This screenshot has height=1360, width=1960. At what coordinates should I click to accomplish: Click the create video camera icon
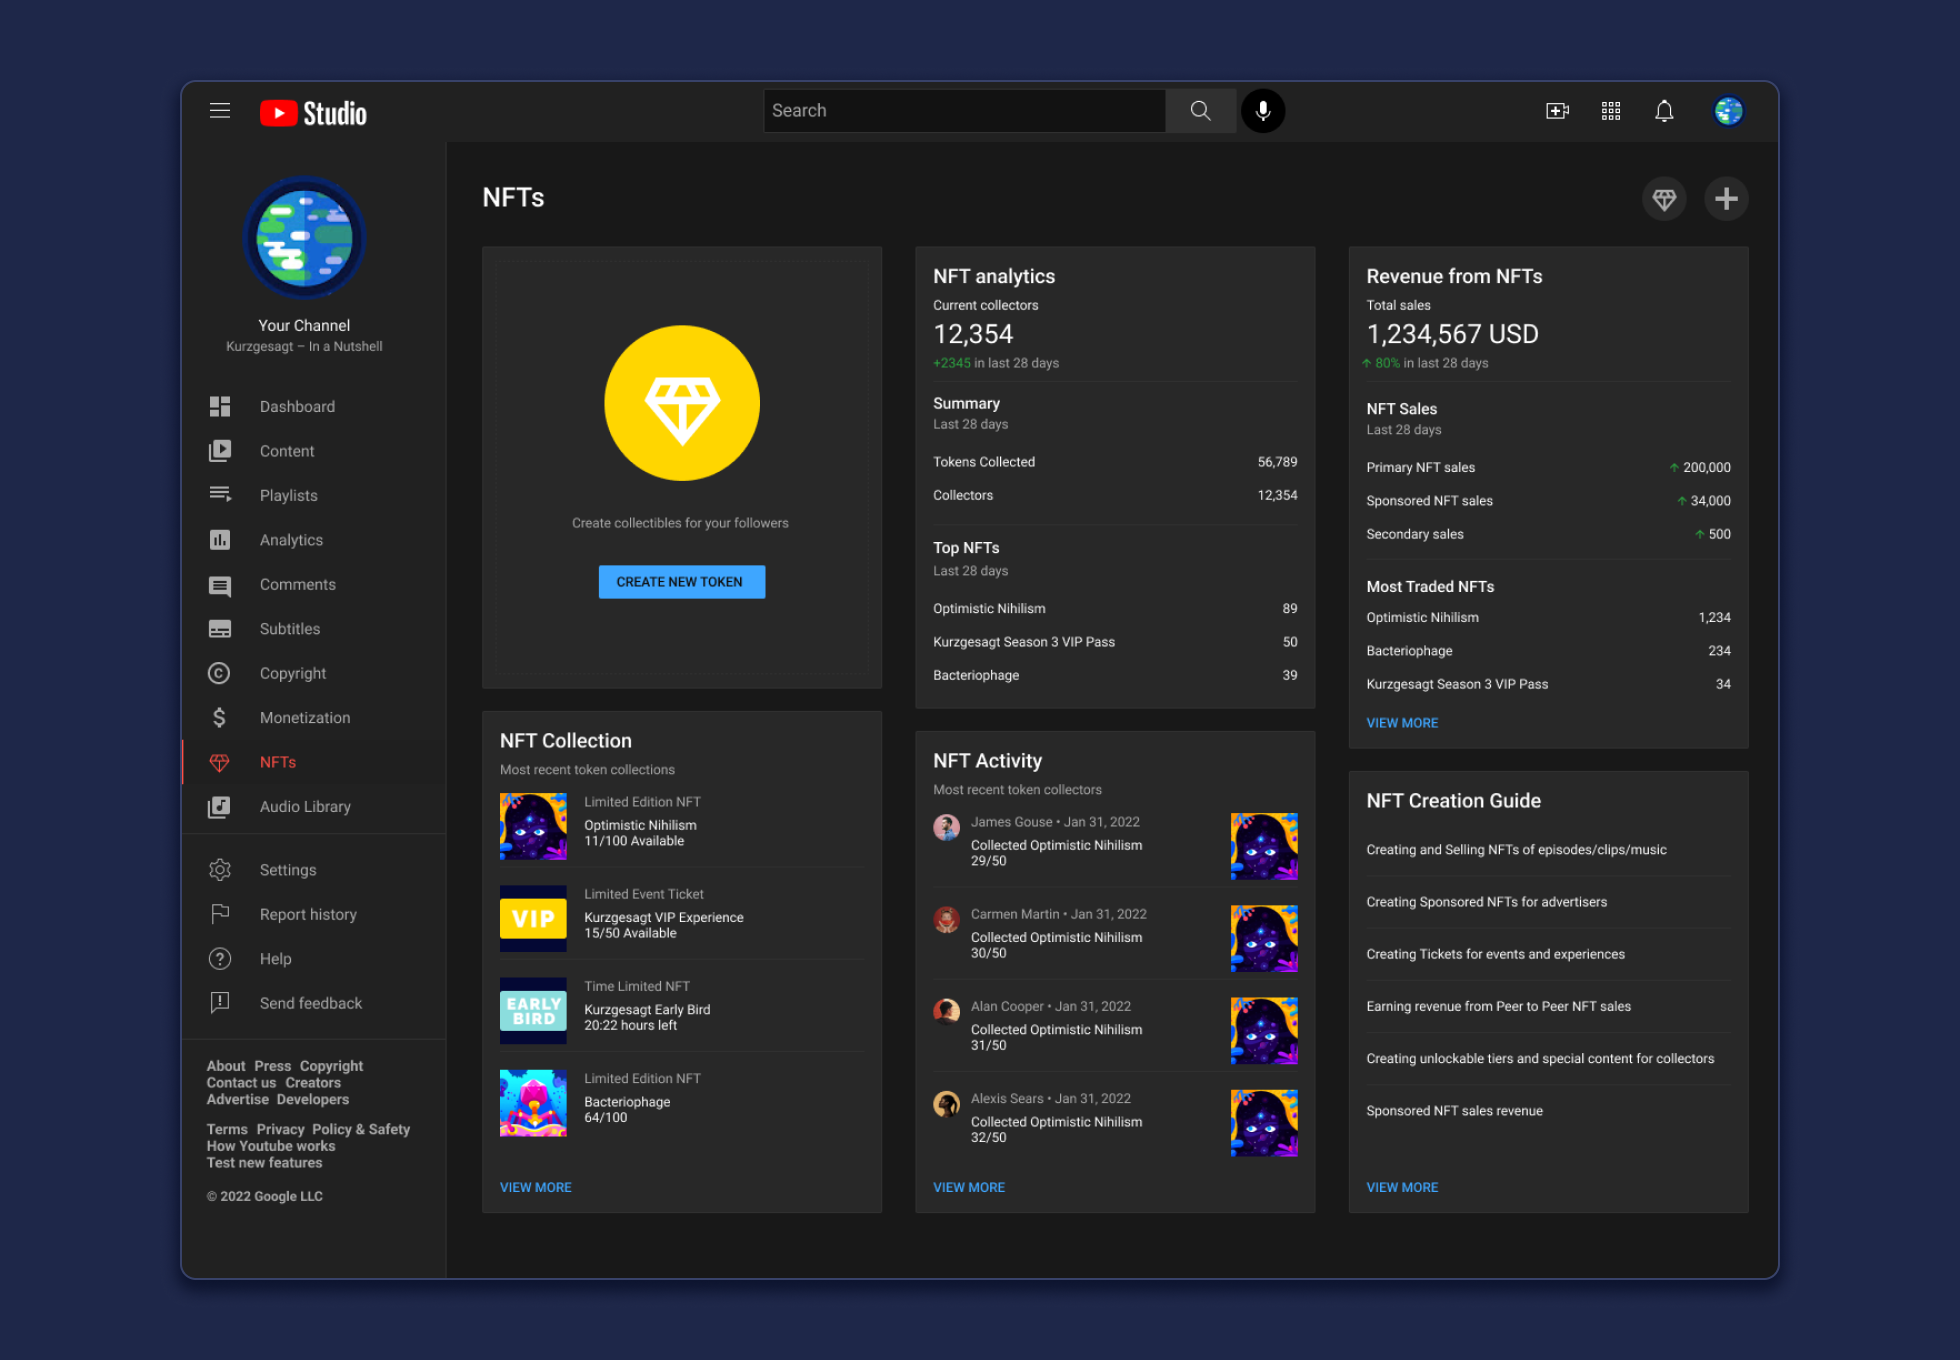click(1557, 111)
